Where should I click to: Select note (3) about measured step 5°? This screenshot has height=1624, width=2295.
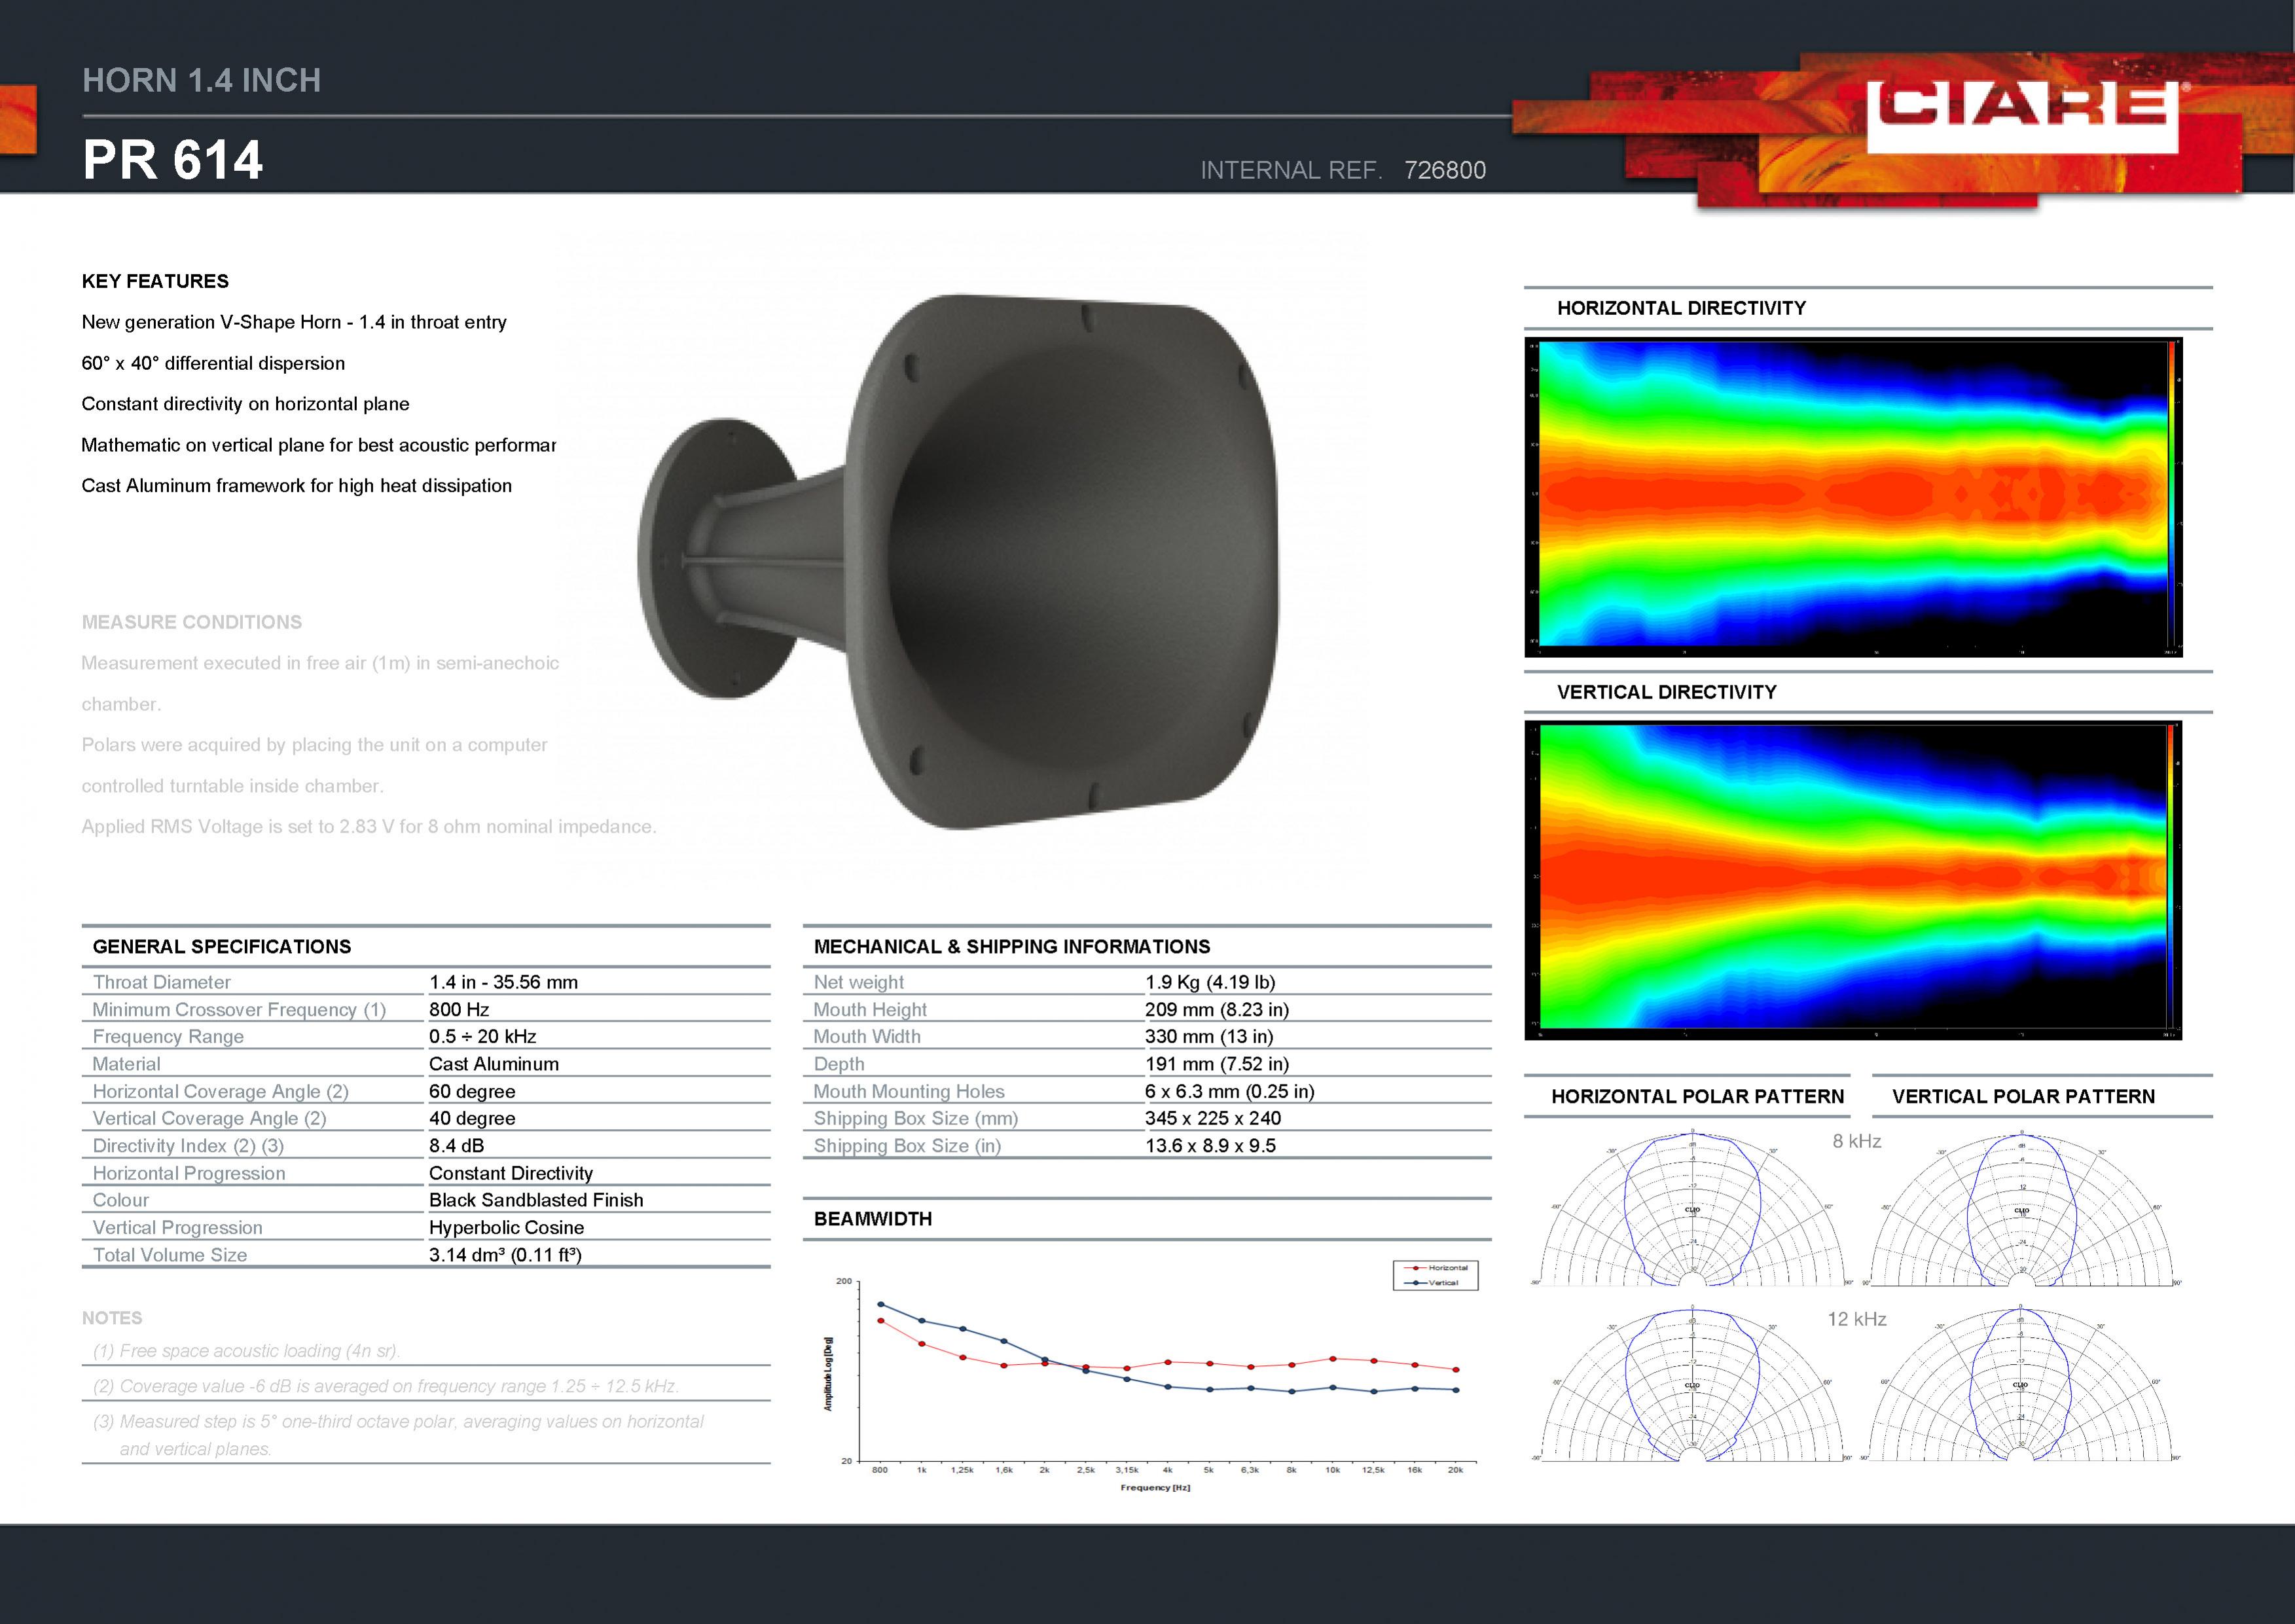pos(398,1435)
